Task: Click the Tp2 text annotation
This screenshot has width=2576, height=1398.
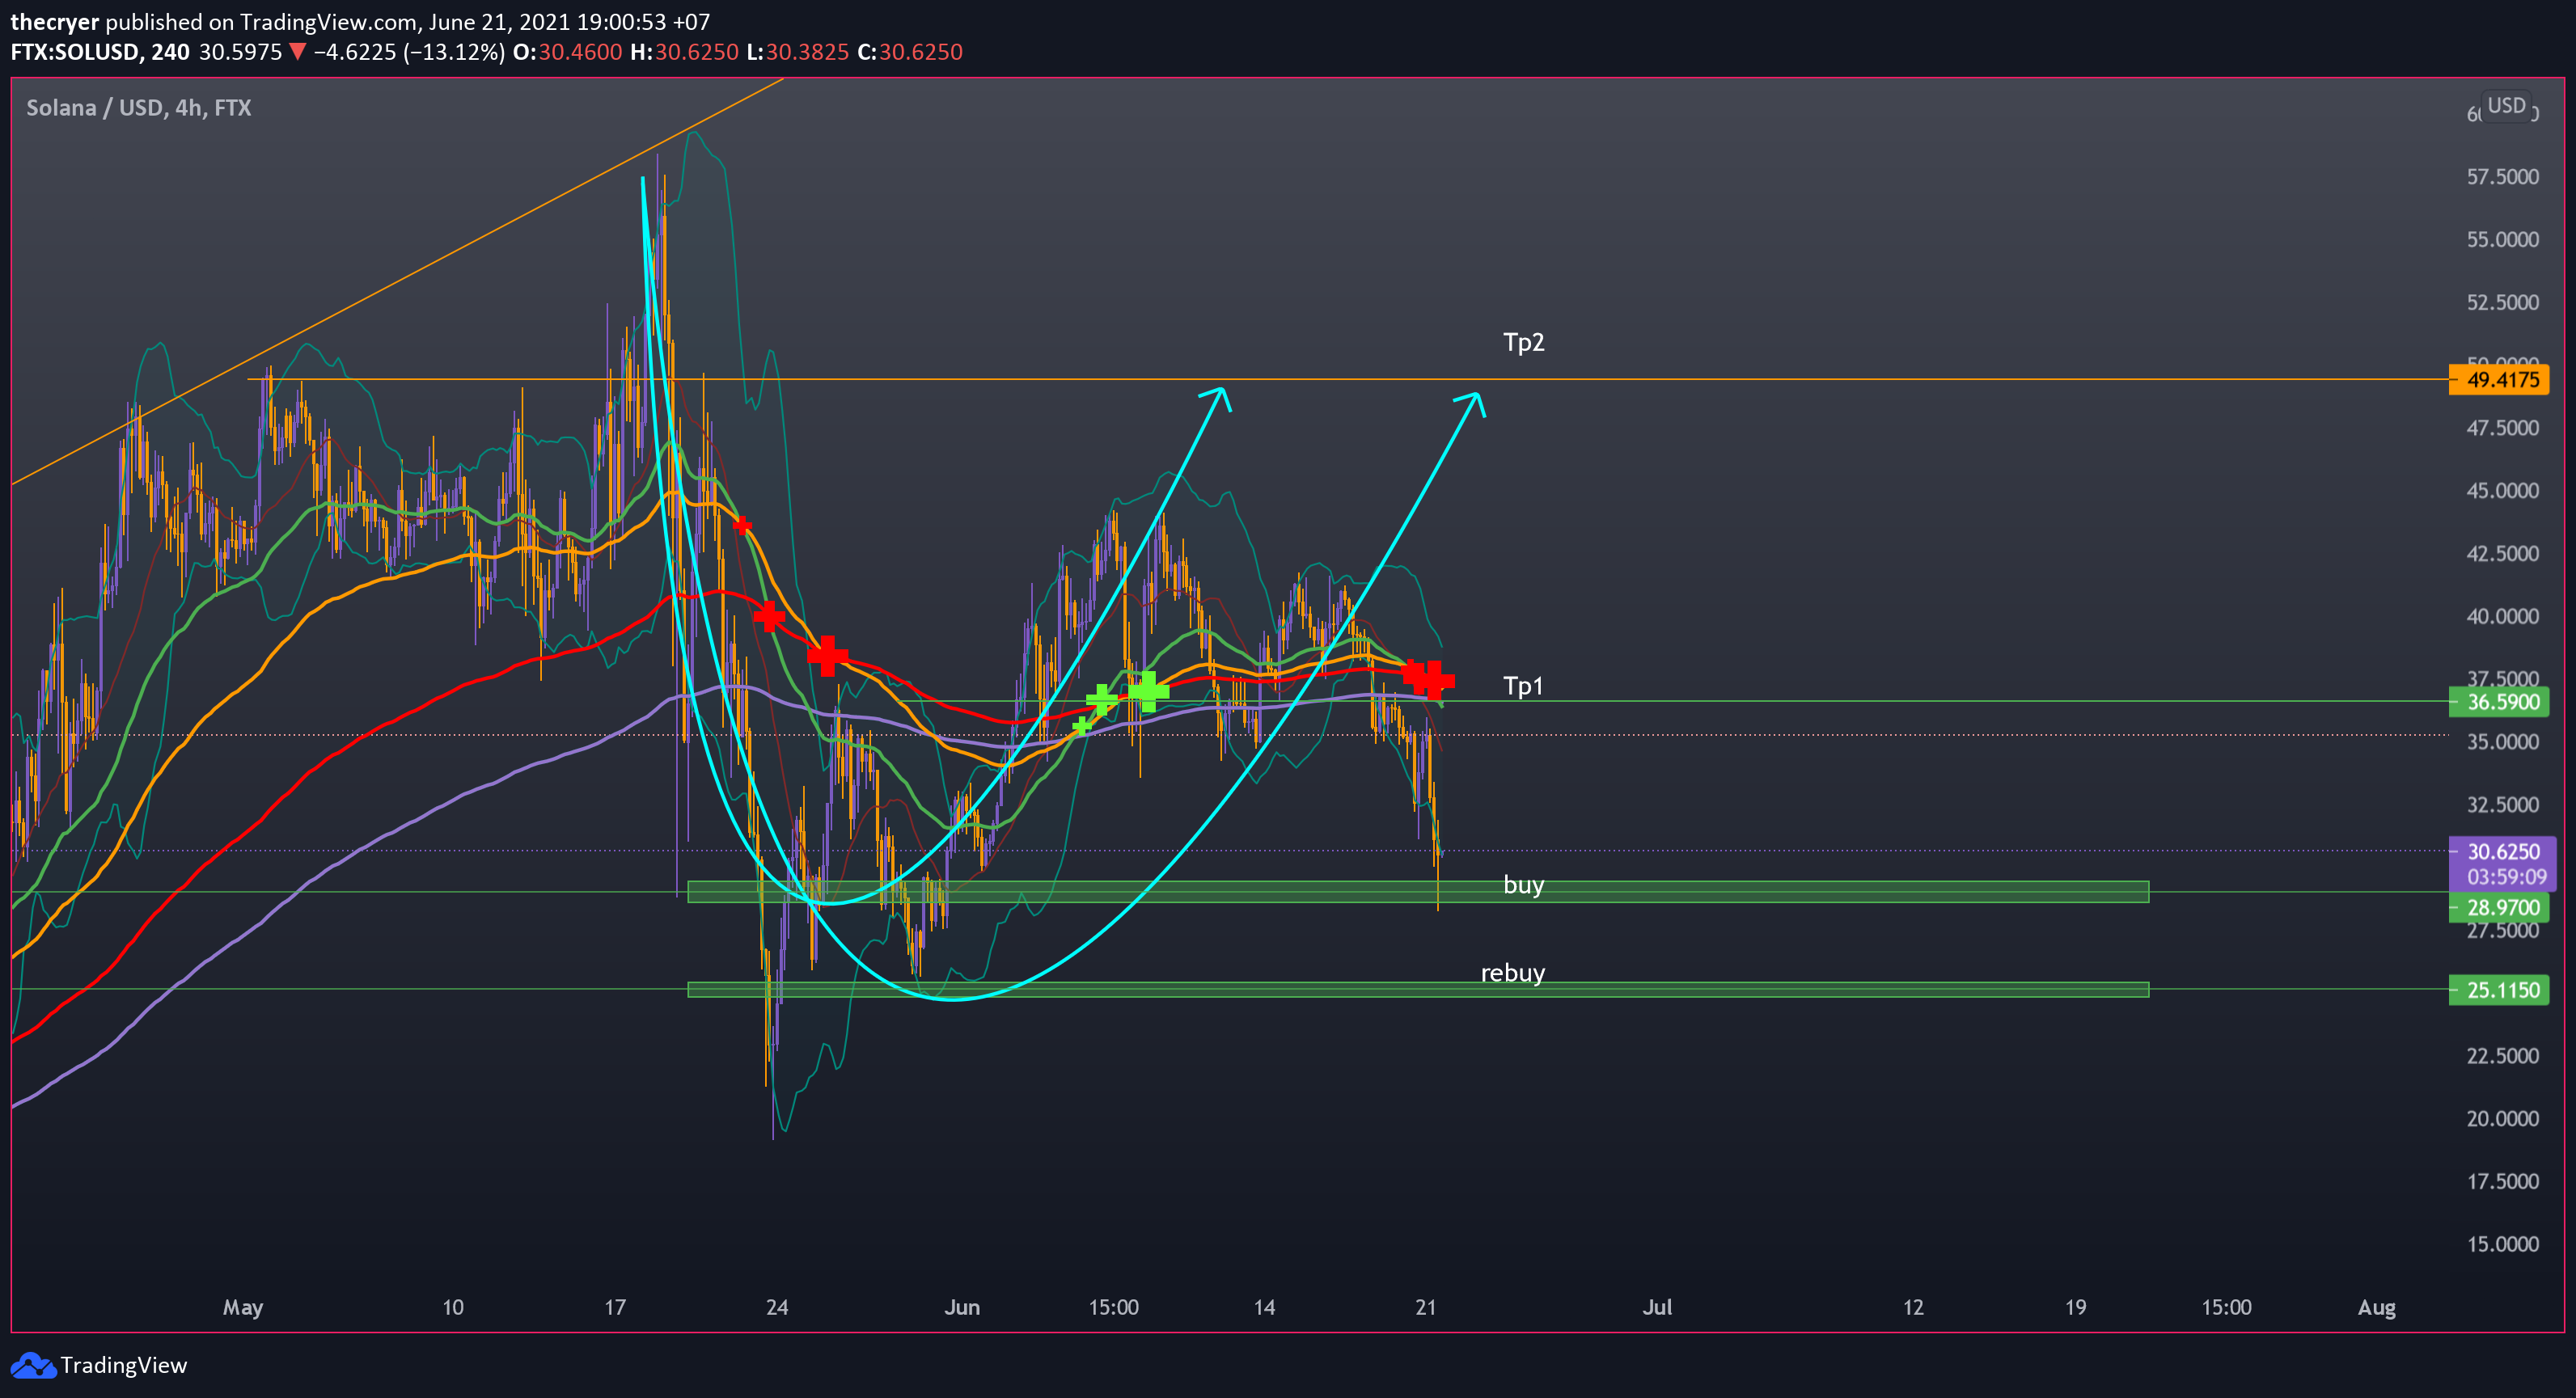Action: (1524, 343)
